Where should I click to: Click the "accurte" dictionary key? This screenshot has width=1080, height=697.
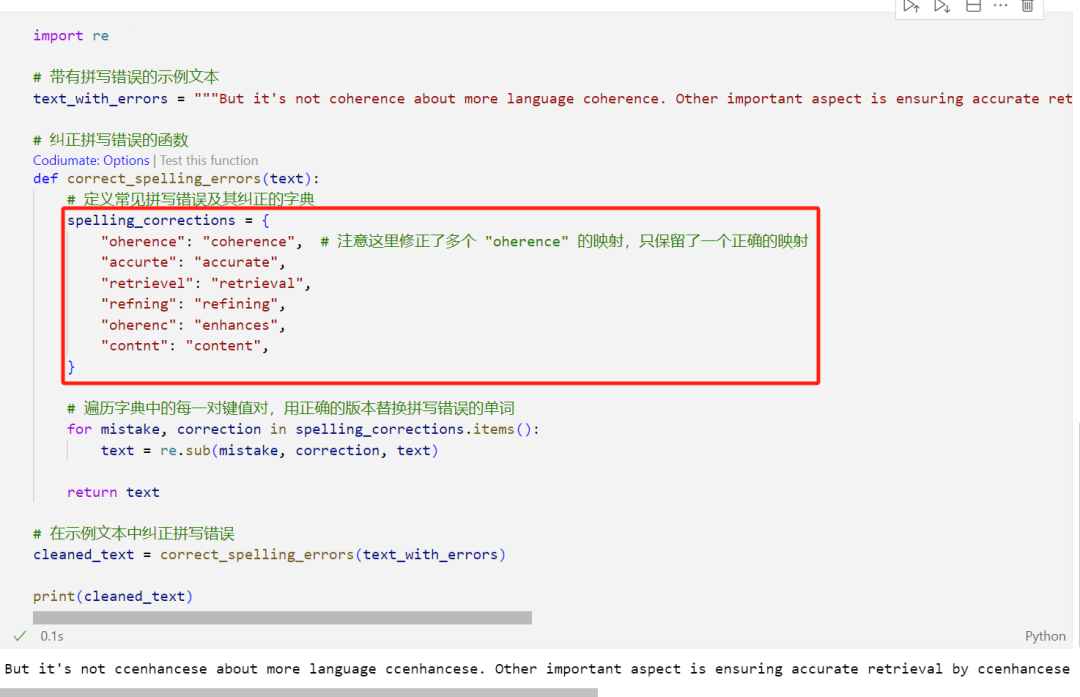139,263
